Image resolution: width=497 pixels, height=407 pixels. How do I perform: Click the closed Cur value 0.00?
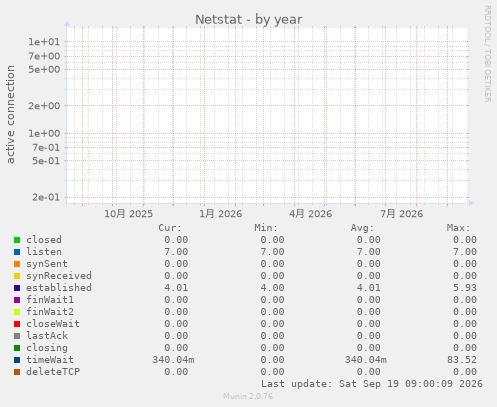[x=176, y=240]
